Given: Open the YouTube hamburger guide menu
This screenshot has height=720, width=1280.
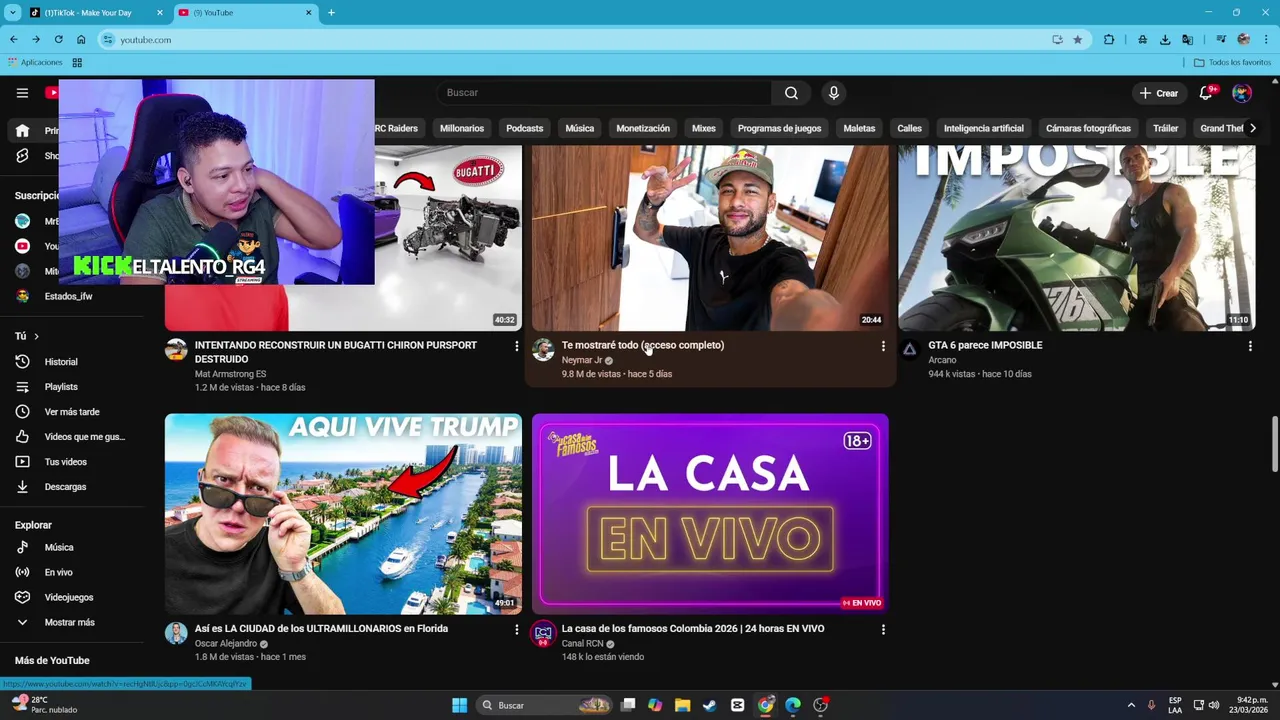Looking at the screenshot, I should point(22,93).
